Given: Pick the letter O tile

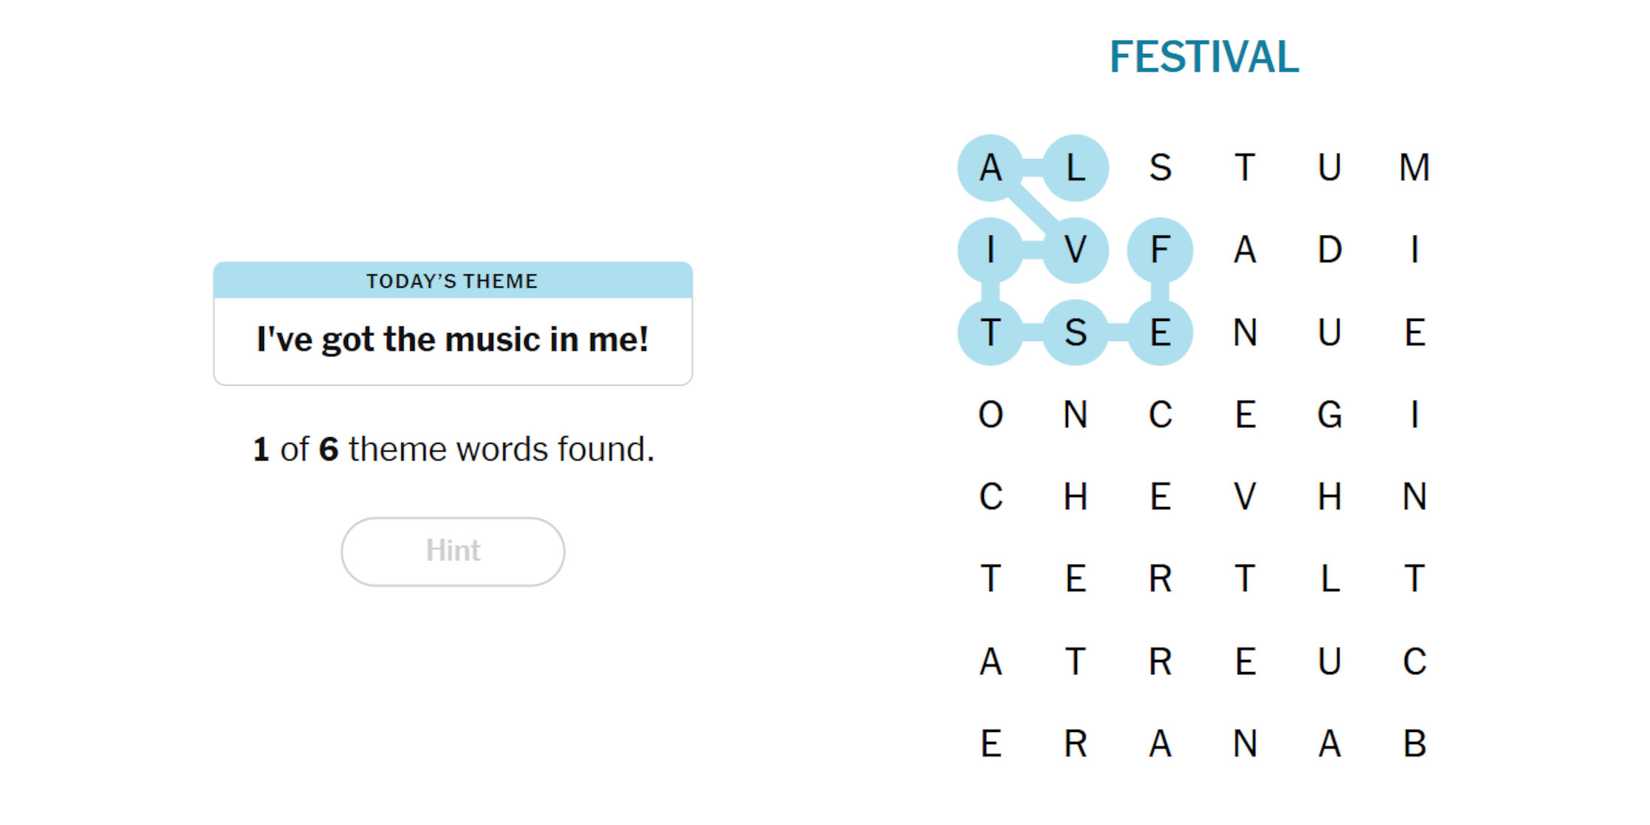Looking at the screenshot, I should tap(990, 415).
